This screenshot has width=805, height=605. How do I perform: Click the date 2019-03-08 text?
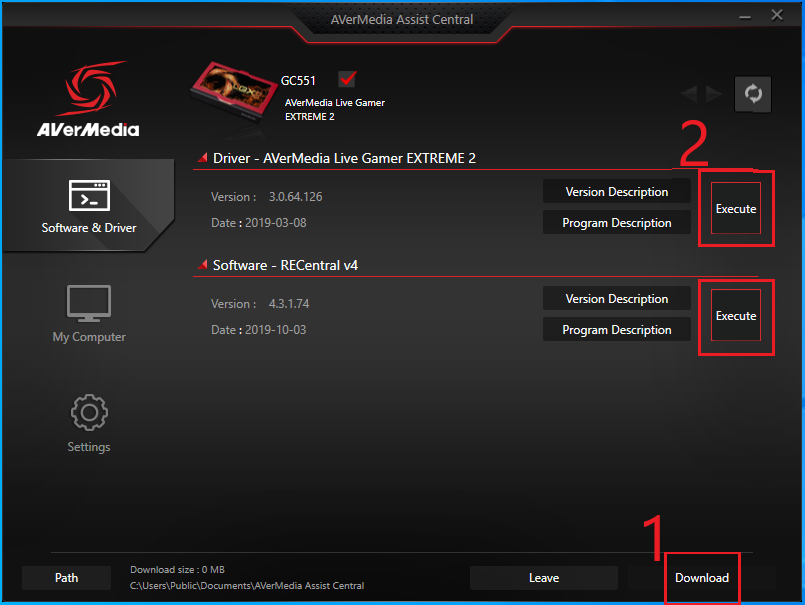coord(276,223)
